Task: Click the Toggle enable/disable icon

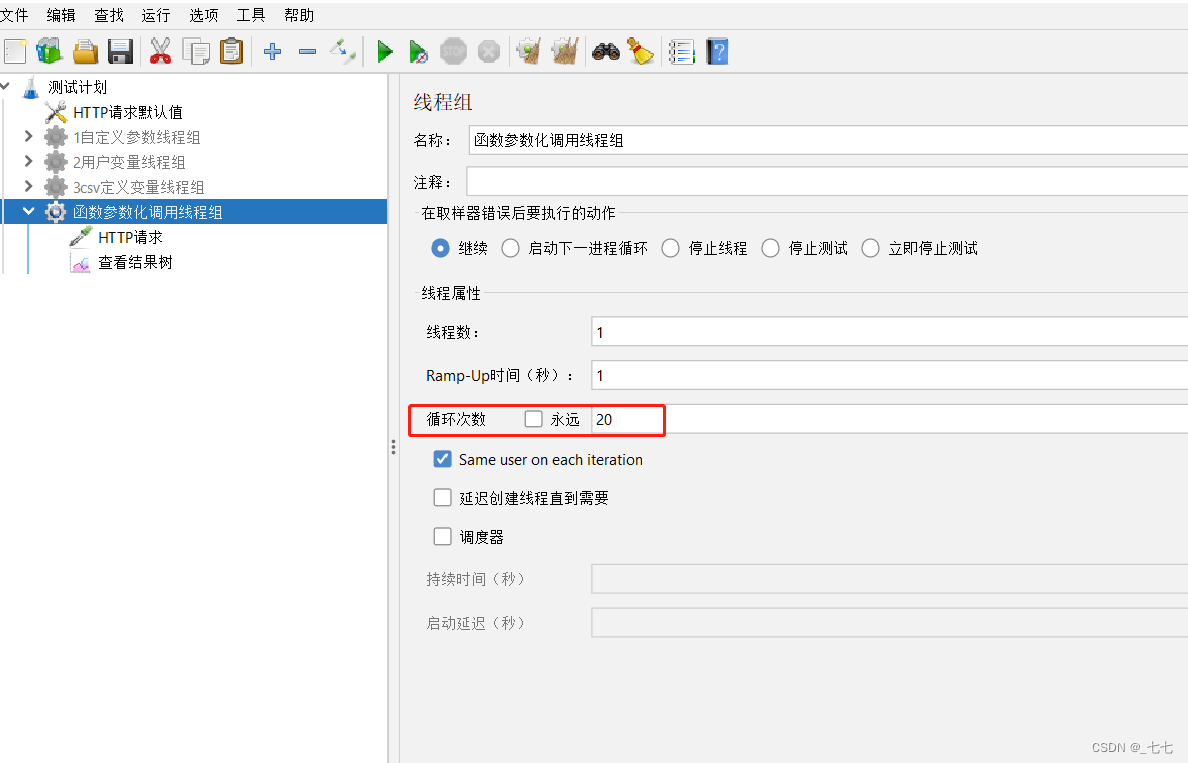Action: click(x=342, y=52)
